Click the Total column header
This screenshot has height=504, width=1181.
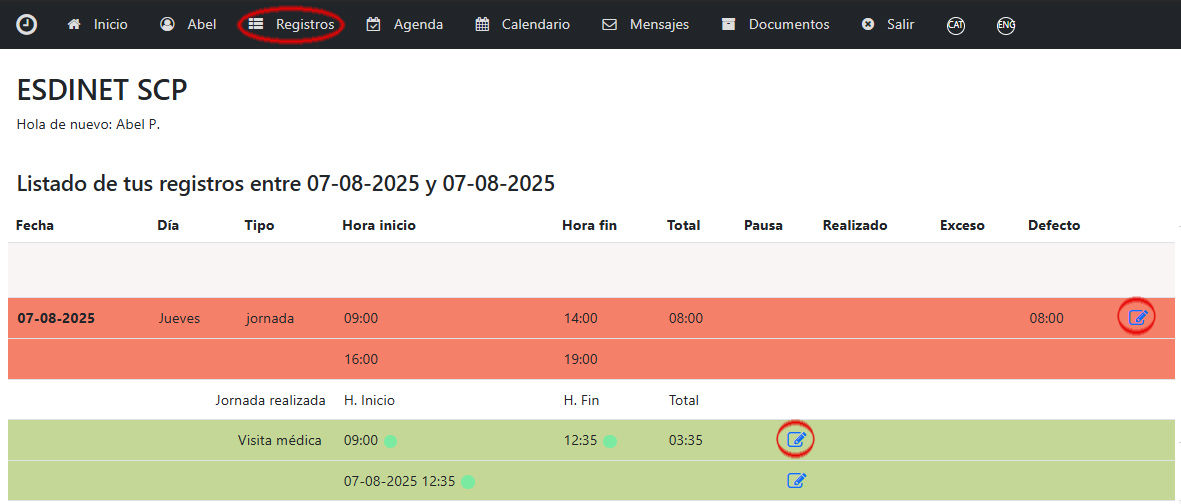pos(684,225)
